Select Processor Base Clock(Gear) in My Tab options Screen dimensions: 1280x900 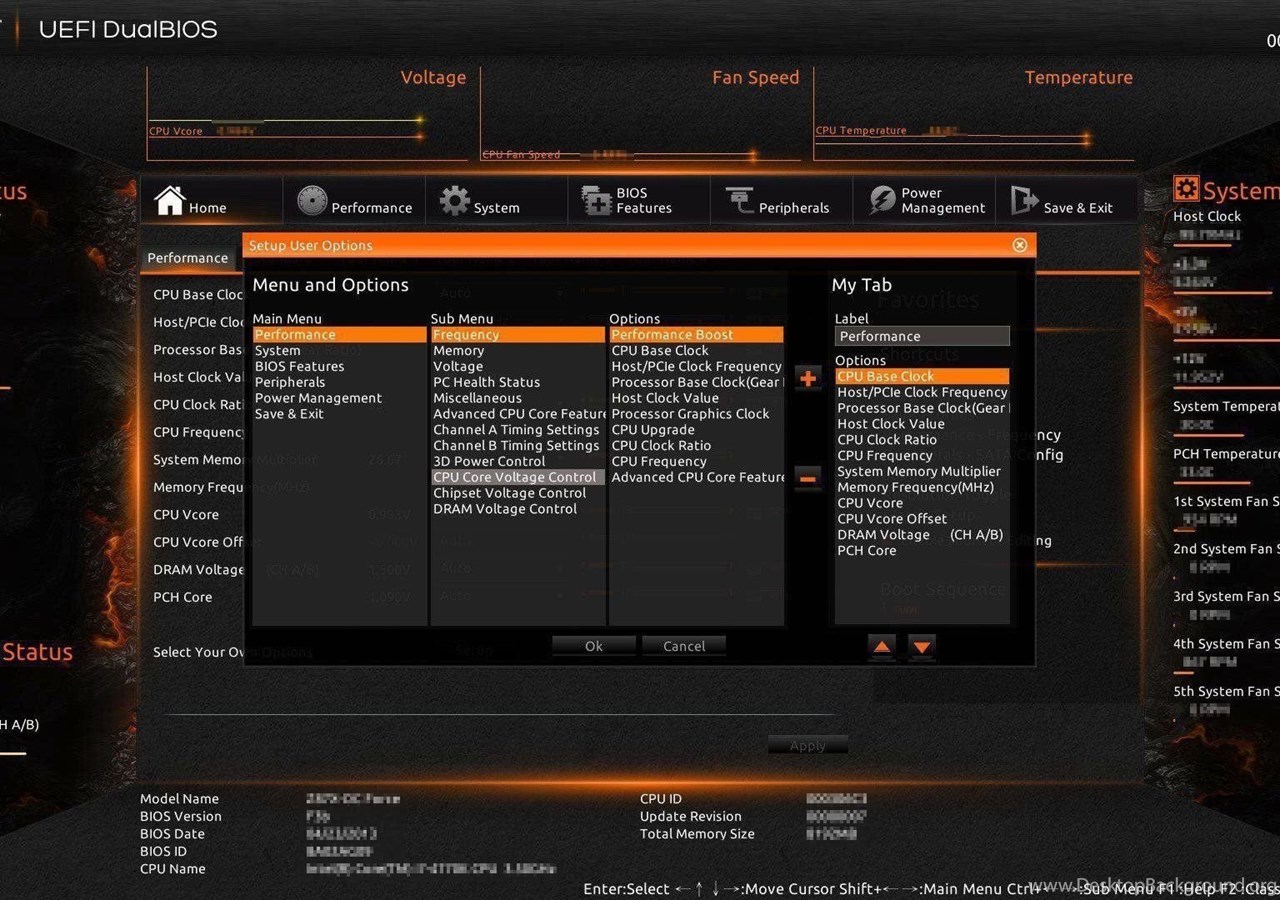click(x=922, y=409)
